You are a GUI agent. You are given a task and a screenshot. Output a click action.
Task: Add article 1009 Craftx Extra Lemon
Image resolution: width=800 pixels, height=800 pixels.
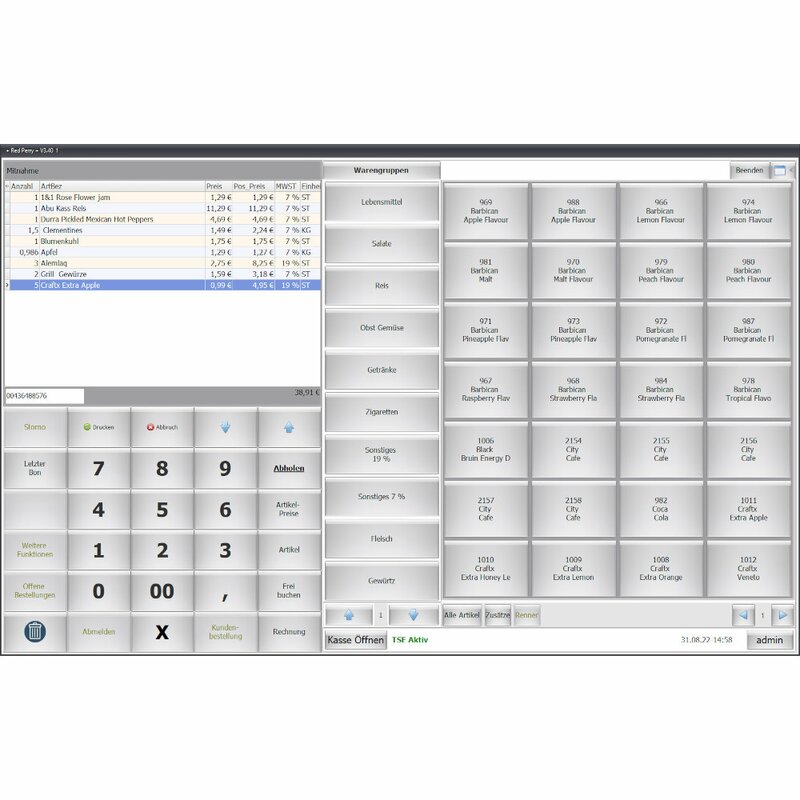(573, 568)
